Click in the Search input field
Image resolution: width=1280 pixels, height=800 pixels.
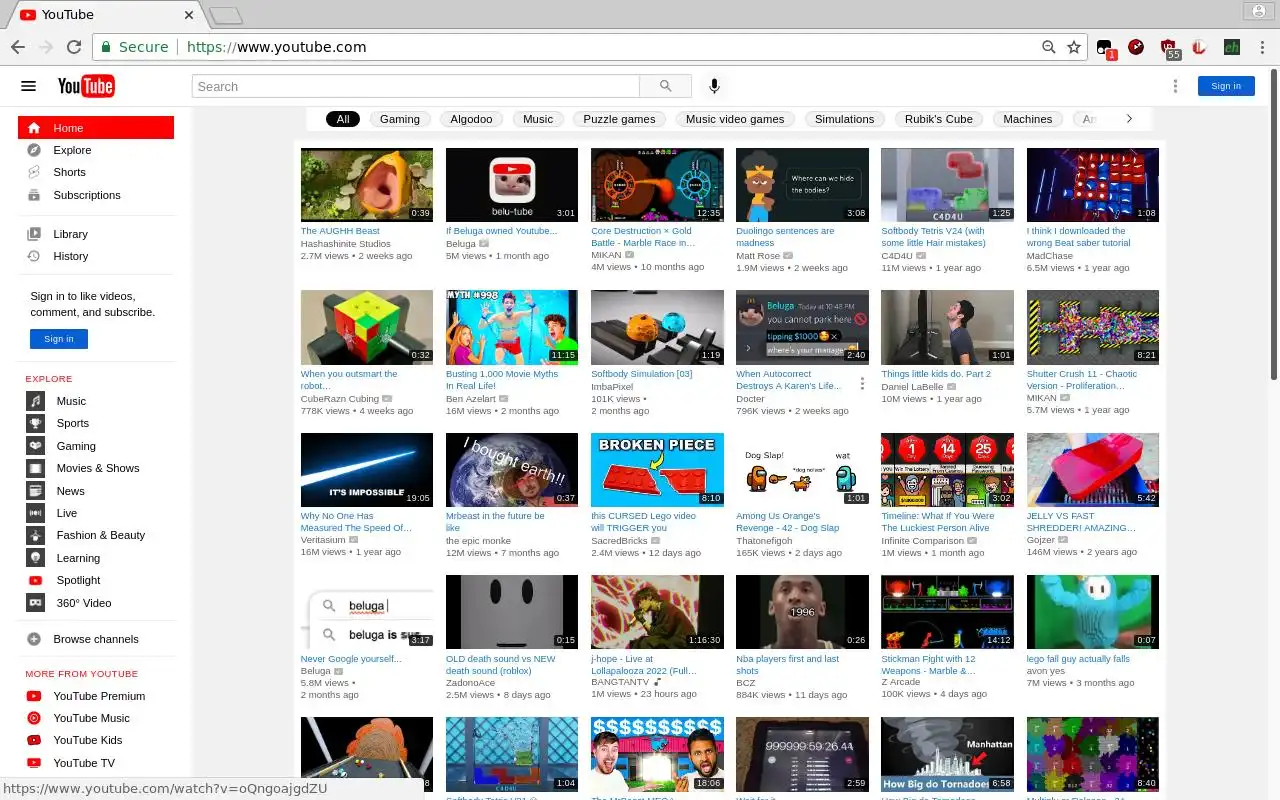pyautogui.click(x=416, y=86)
